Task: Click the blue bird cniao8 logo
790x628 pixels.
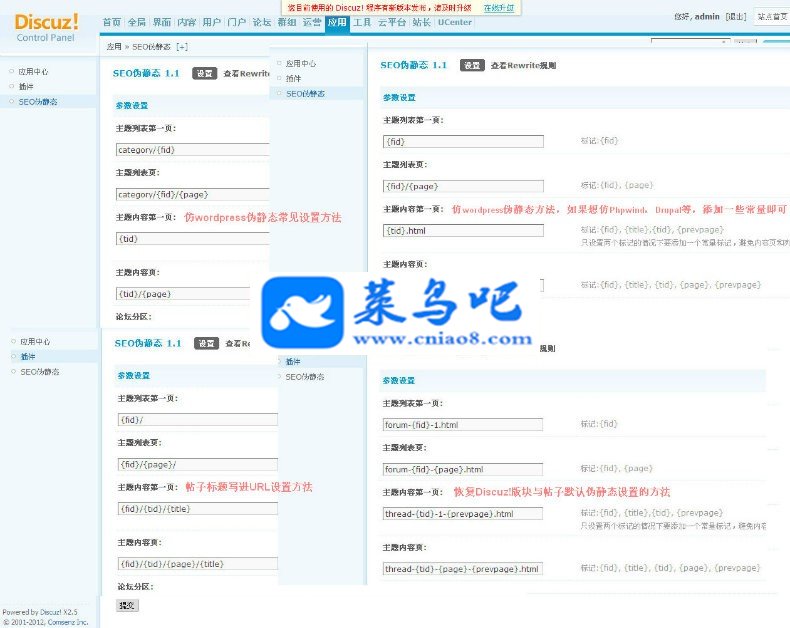Action: [x=303, y=312]
